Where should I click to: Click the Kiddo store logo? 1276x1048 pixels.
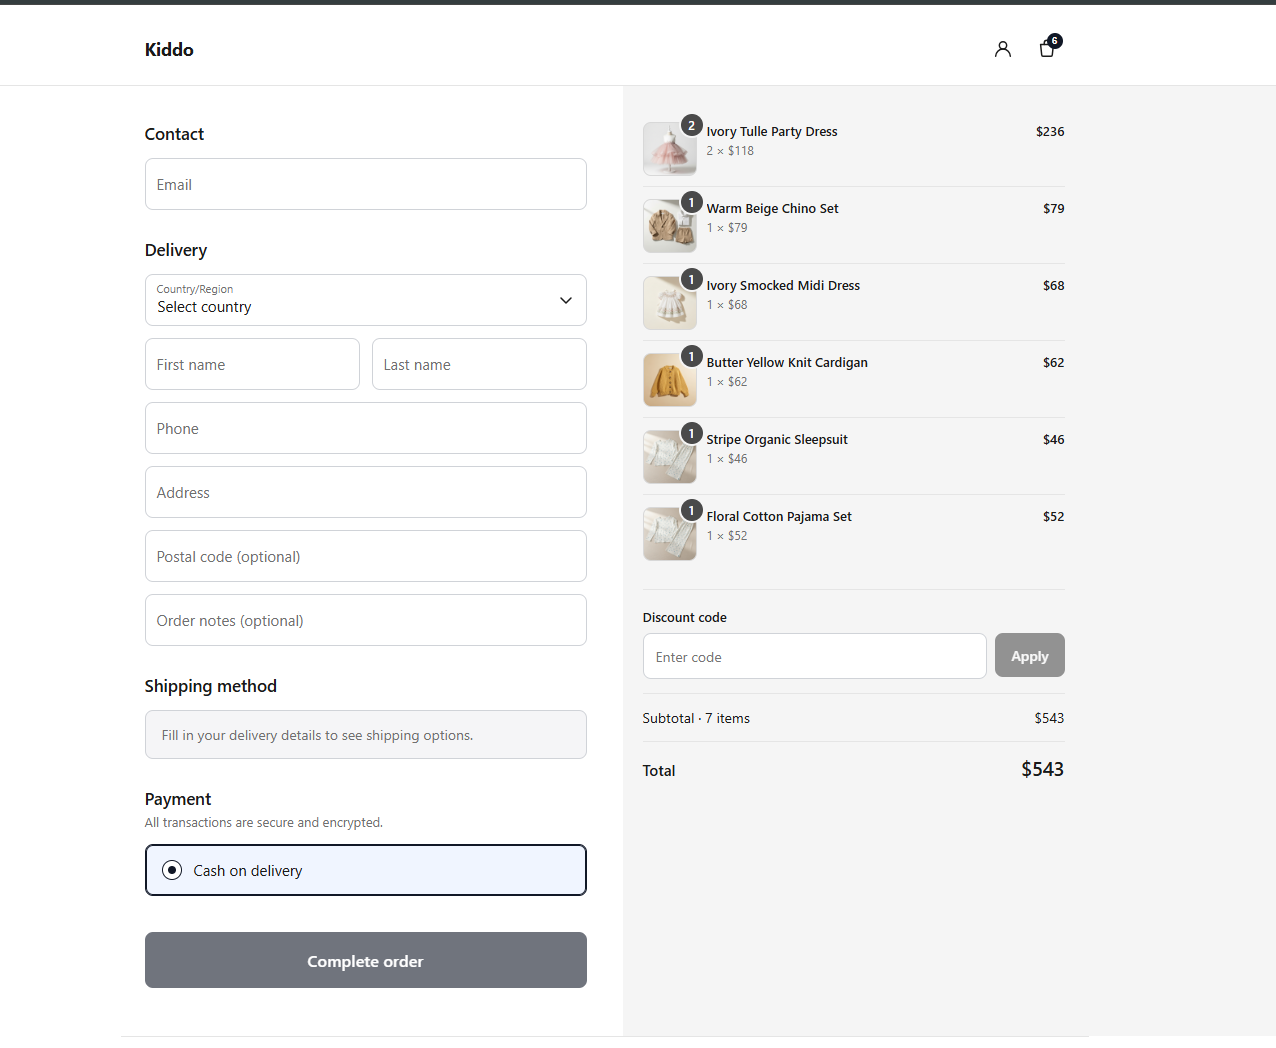pyautogui.click(x=169, y=50)
